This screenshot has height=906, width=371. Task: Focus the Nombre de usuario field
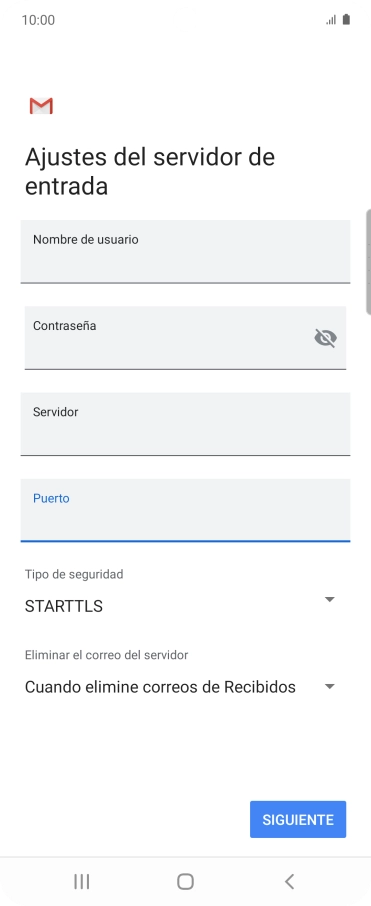point(186,251)
